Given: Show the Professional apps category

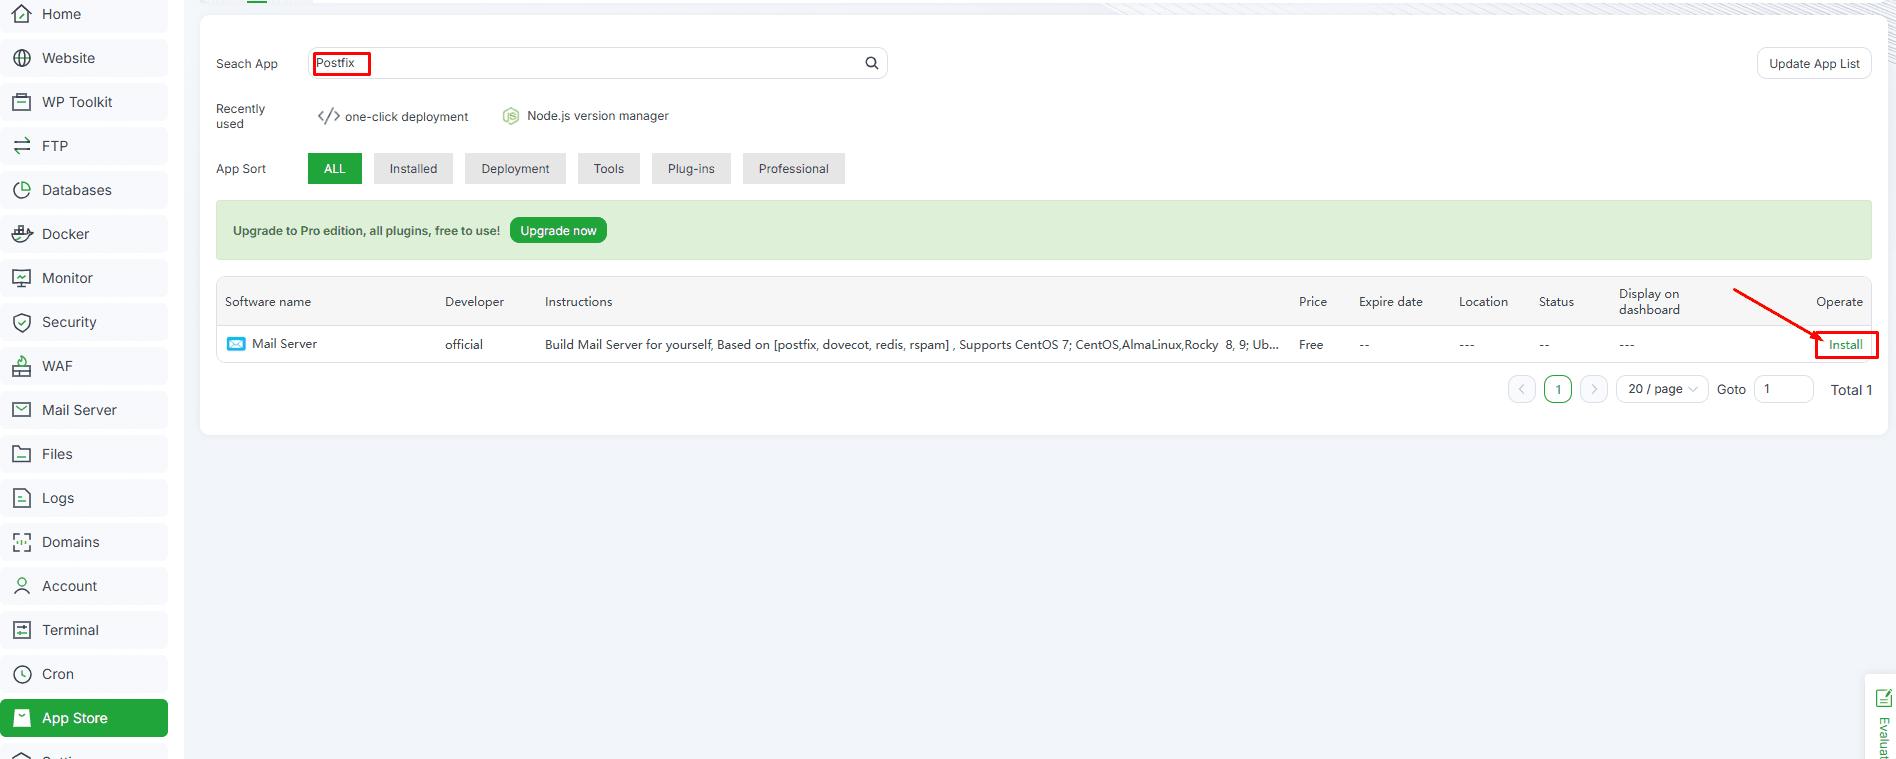Looking at the screenshot, I should 793,169.
